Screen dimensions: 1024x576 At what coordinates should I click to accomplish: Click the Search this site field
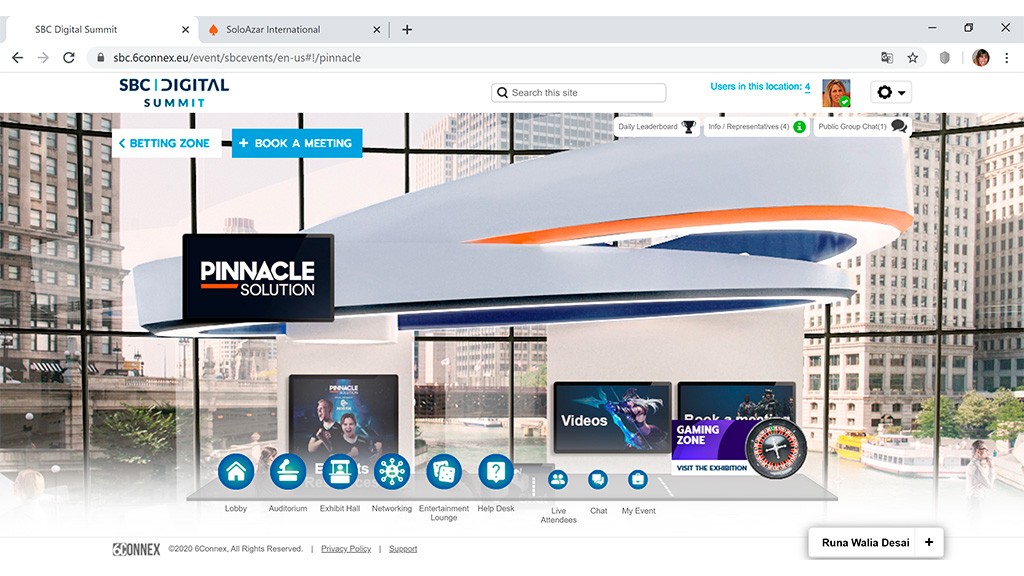click(579, 93)
